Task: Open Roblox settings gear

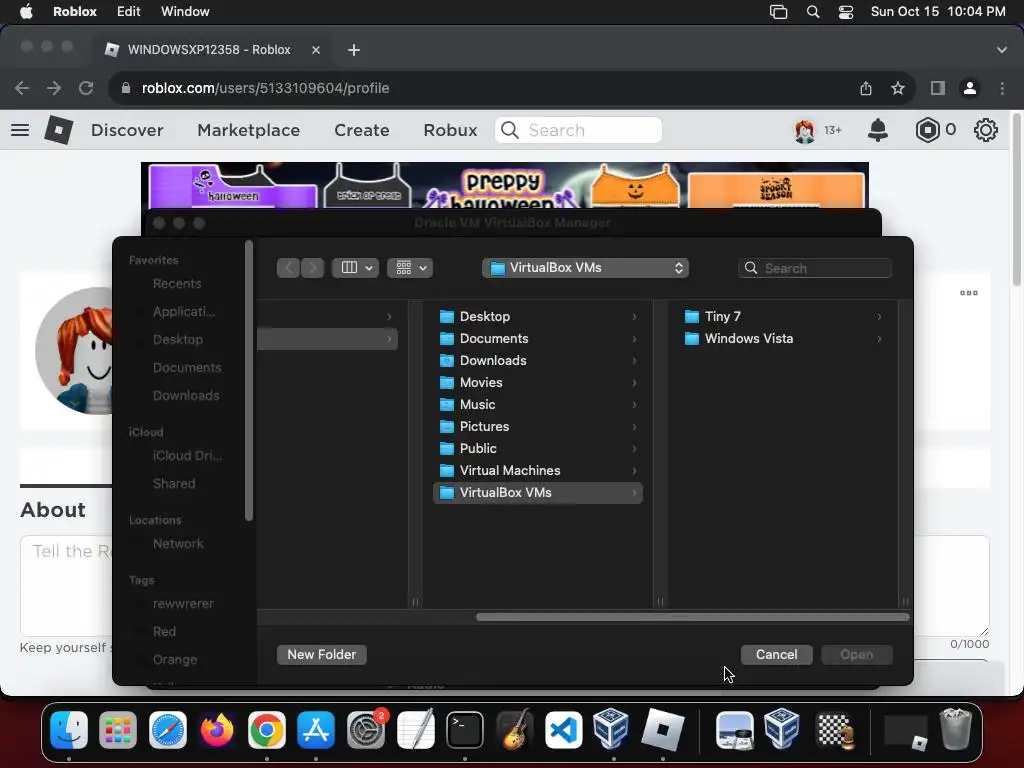Action: click(985, 130)
